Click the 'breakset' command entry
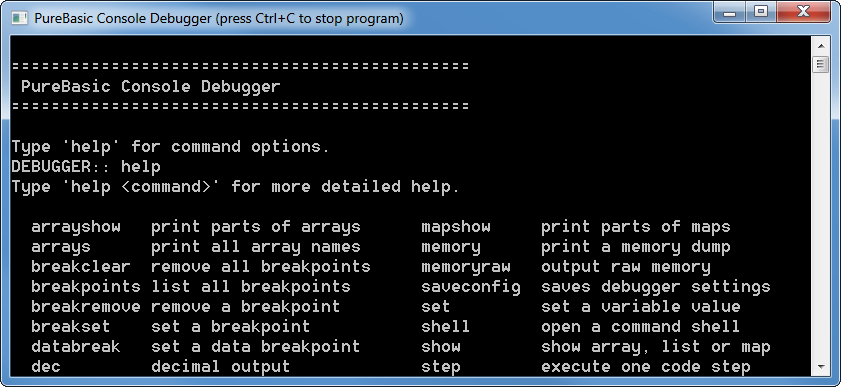 [71, 326]
